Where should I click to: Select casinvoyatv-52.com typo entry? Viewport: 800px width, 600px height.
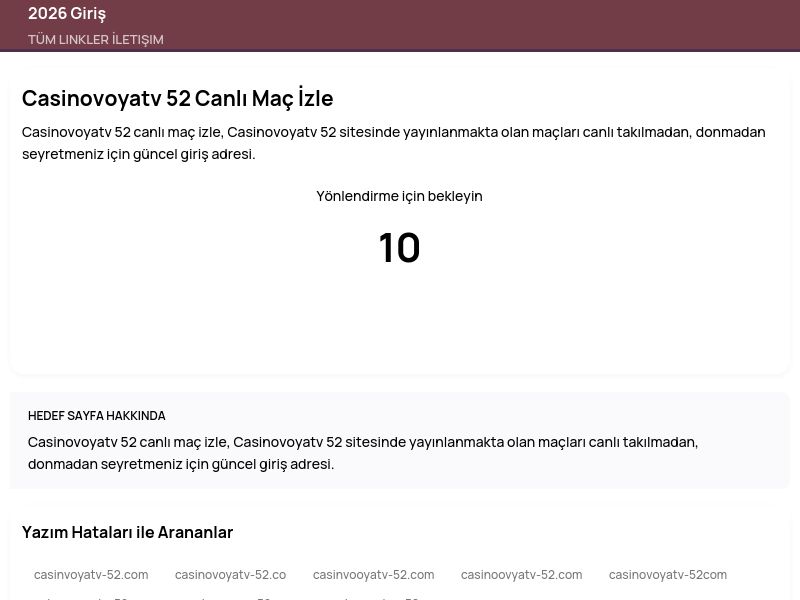pyautogui.click(x=91, y=574)
